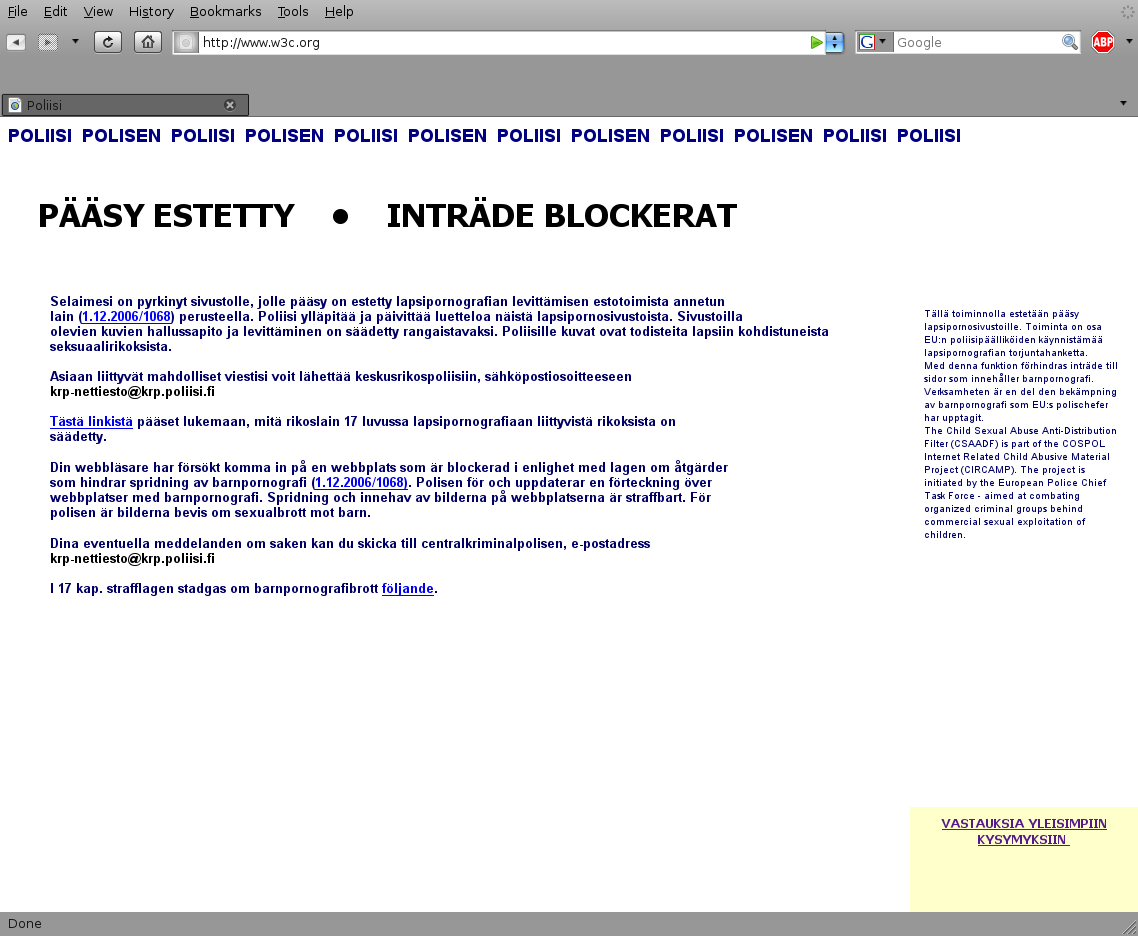Close the Poliisi tab

[x=230, y=105]
